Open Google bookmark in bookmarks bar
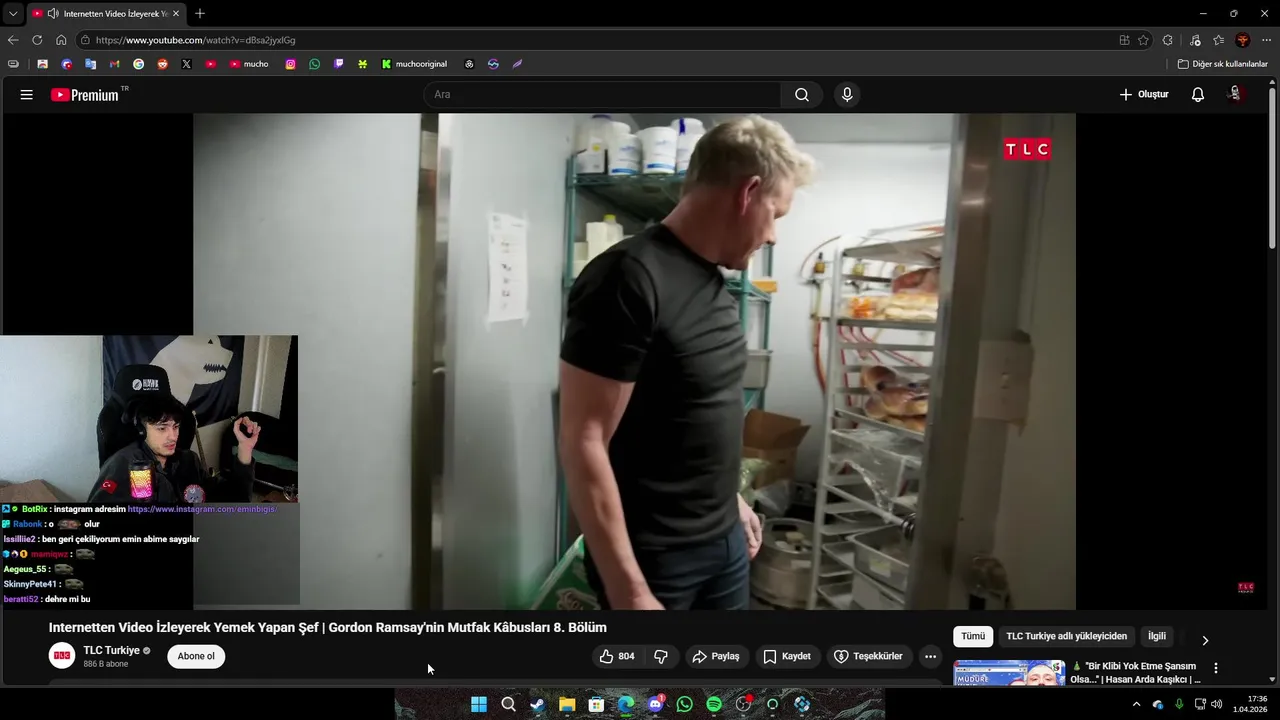 [x=138, y=64]
